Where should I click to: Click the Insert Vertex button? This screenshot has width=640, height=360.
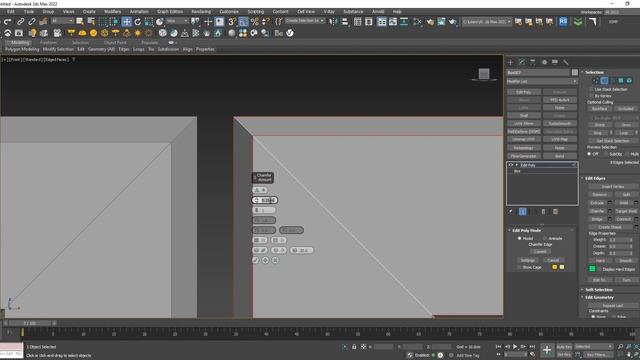point(613,187)
